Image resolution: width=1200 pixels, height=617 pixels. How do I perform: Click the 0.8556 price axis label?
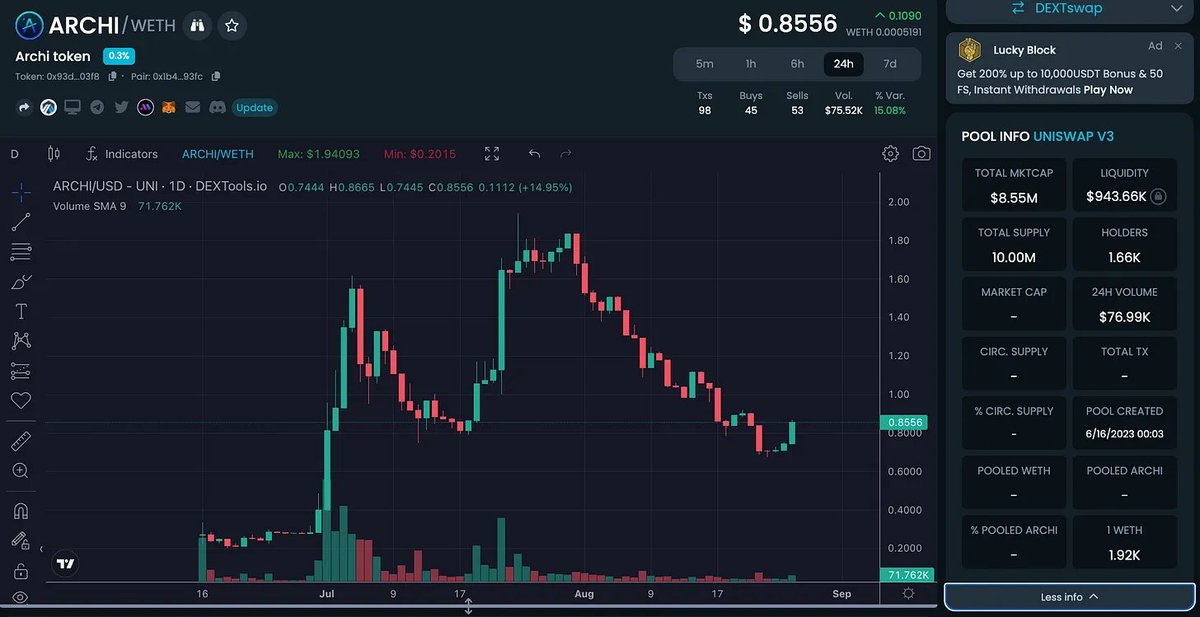click(906, 422)
